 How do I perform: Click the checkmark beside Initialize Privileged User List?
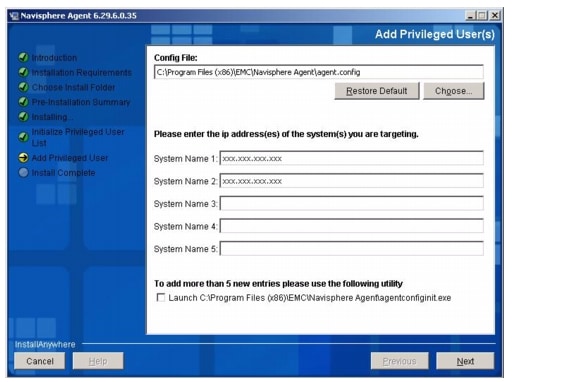pyautogui.click(x=23, y=137)
